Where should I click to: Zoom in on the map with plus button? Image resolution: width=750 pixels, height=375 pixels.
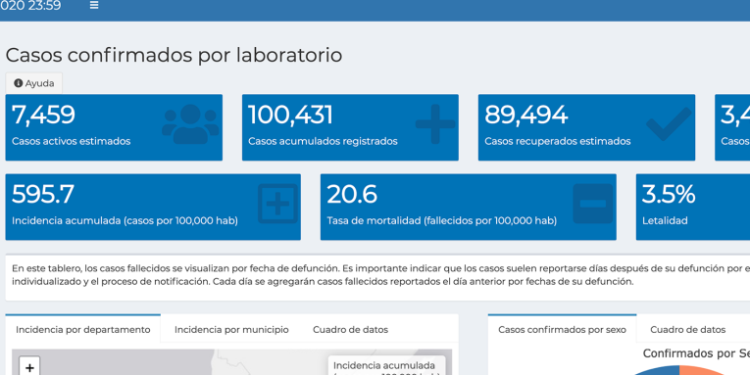click(30, 367)
